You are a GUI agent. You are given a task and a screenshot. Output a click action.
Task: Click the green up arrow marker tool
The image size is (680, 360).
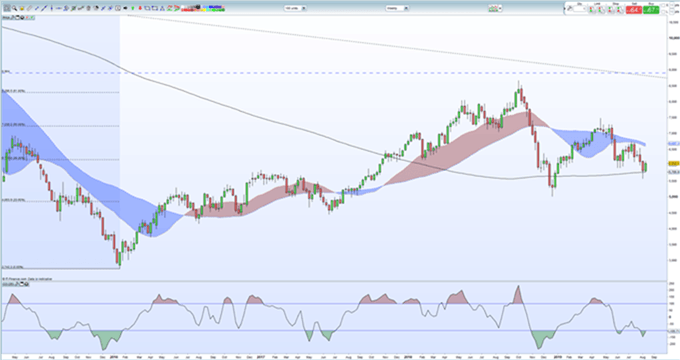(x=133, y=8)
